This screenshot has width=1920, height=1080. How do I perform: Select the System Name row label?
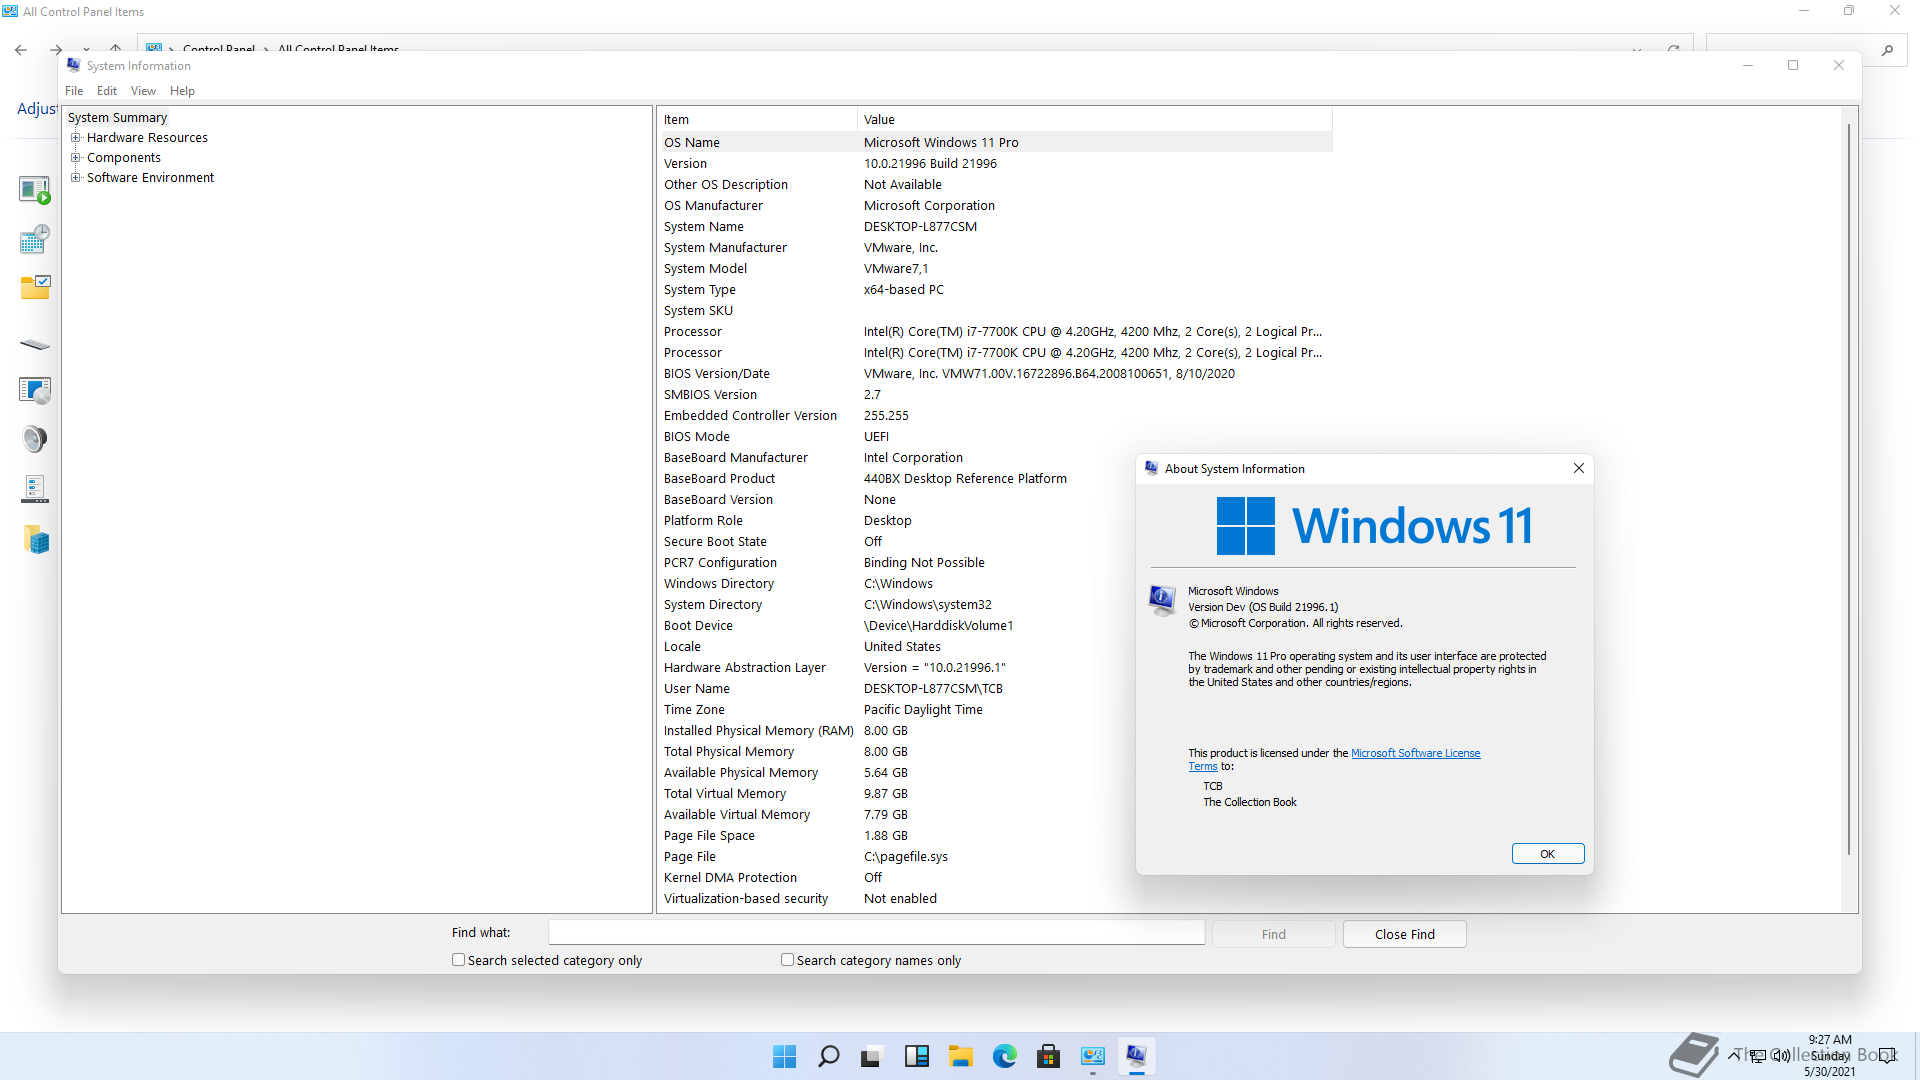704,227
